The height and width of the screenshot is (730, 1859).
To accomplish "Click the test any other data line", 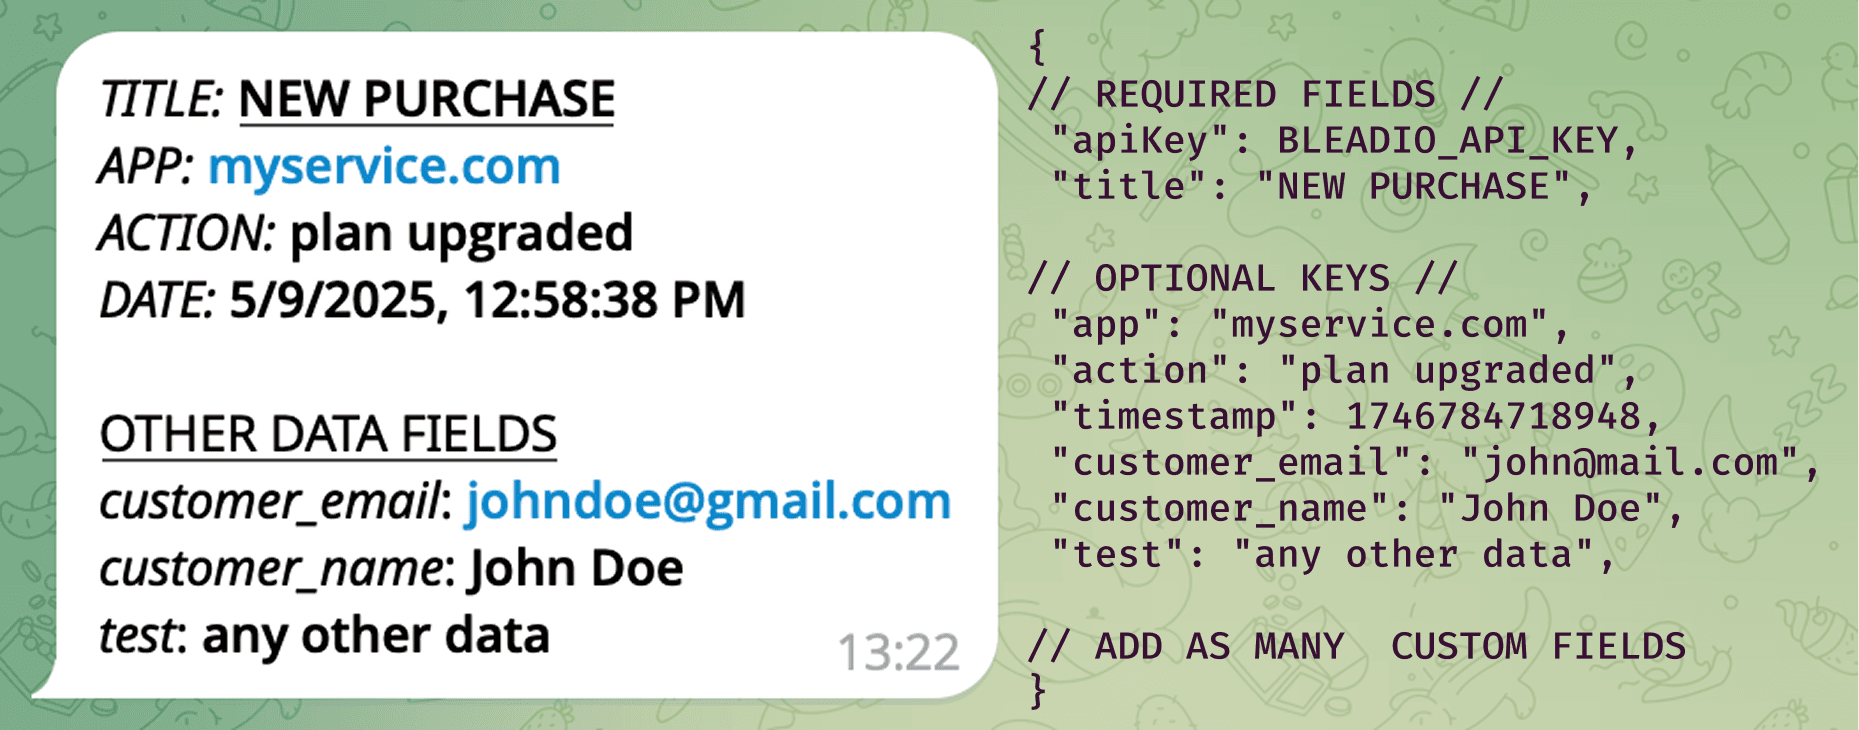I will pos(324,636).
